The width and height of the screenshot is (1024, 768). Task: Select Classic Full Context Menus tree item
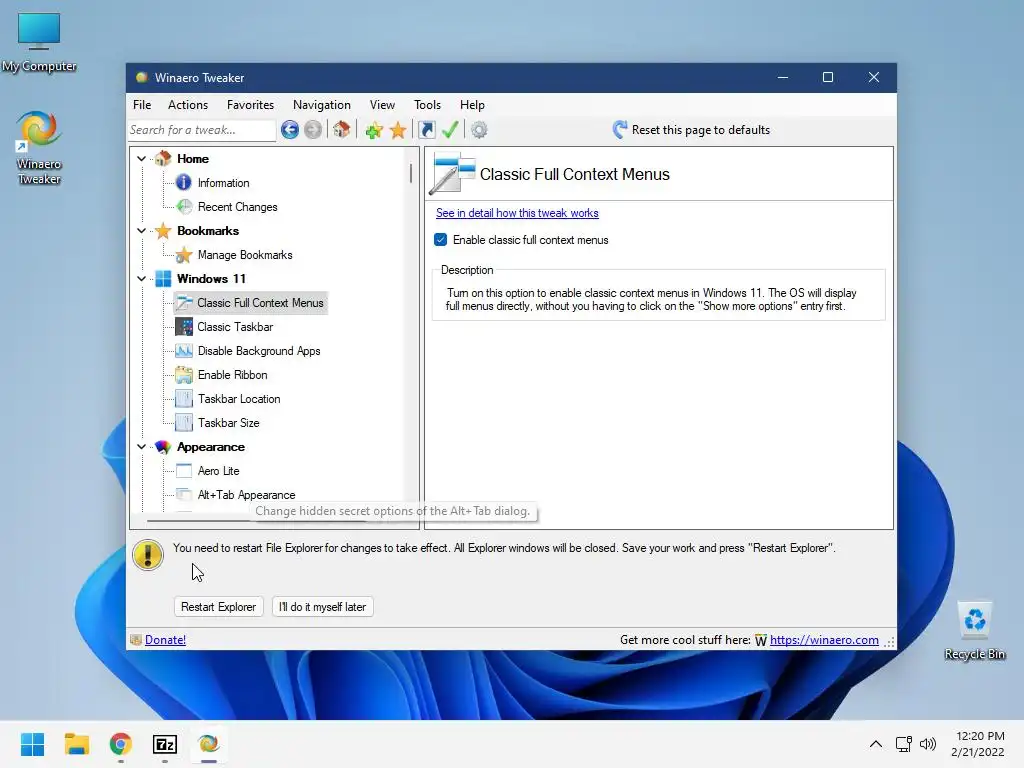coord(260,303)
